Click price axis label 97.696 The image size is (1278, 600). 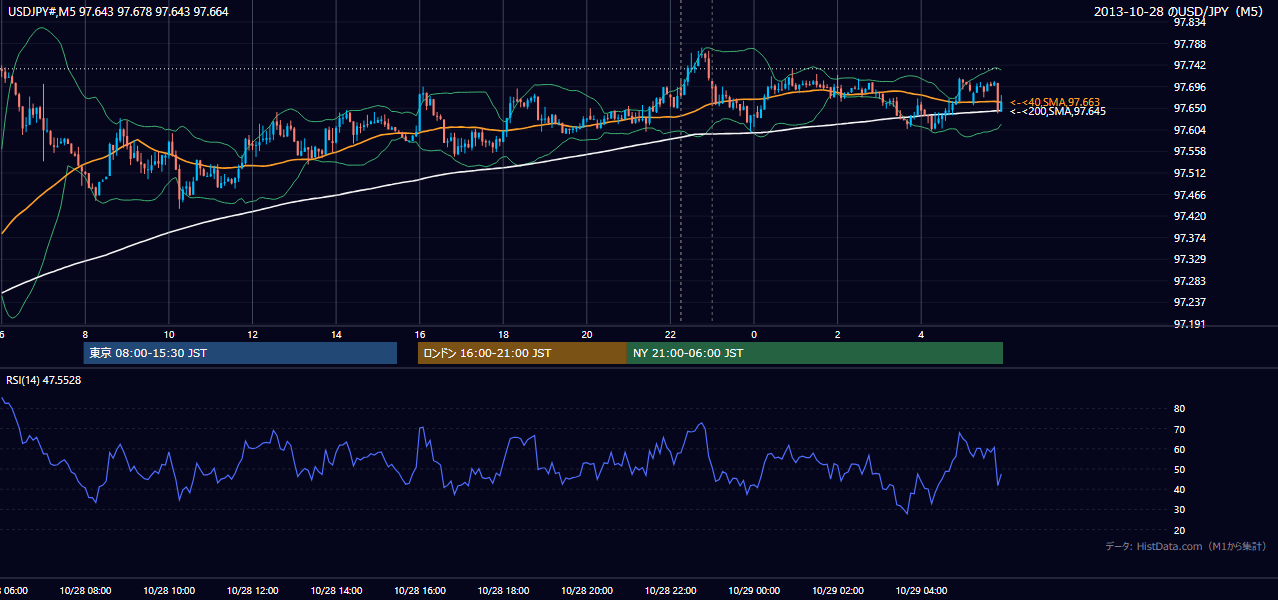1190,87
